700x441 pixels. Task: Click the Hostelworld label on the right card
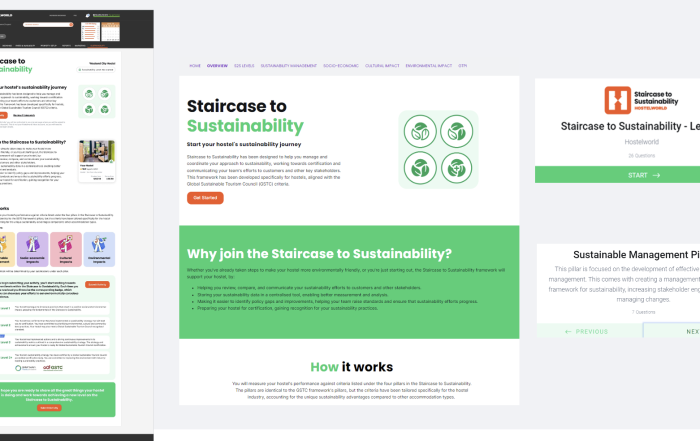coord(642,142)
